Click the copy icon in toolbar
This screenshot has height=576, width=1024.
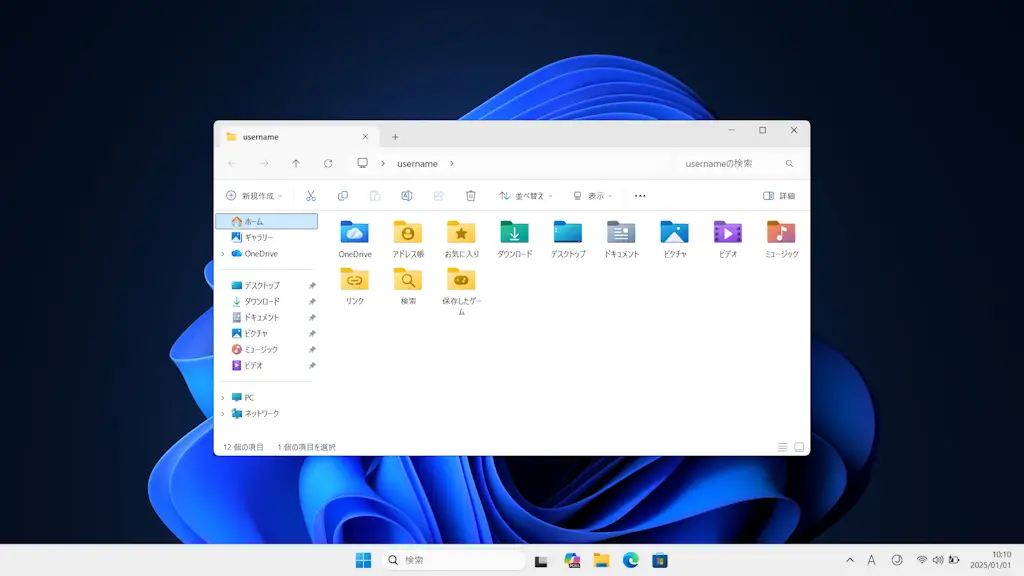(x=343, y=196)
